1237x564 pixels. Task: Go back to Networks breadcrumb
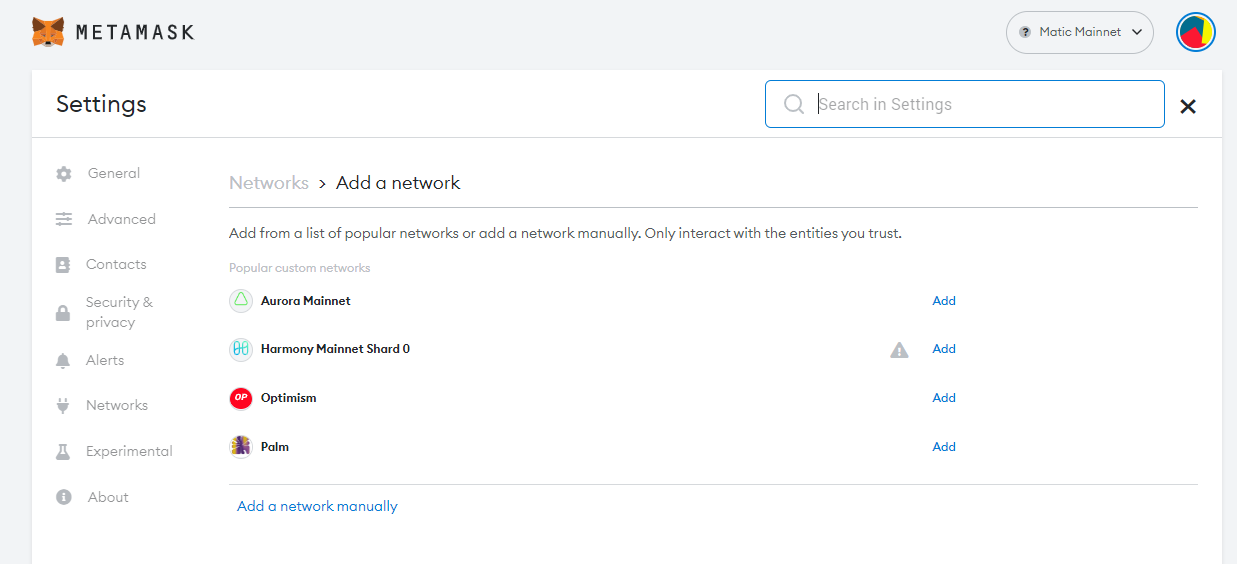pos(268,183)
